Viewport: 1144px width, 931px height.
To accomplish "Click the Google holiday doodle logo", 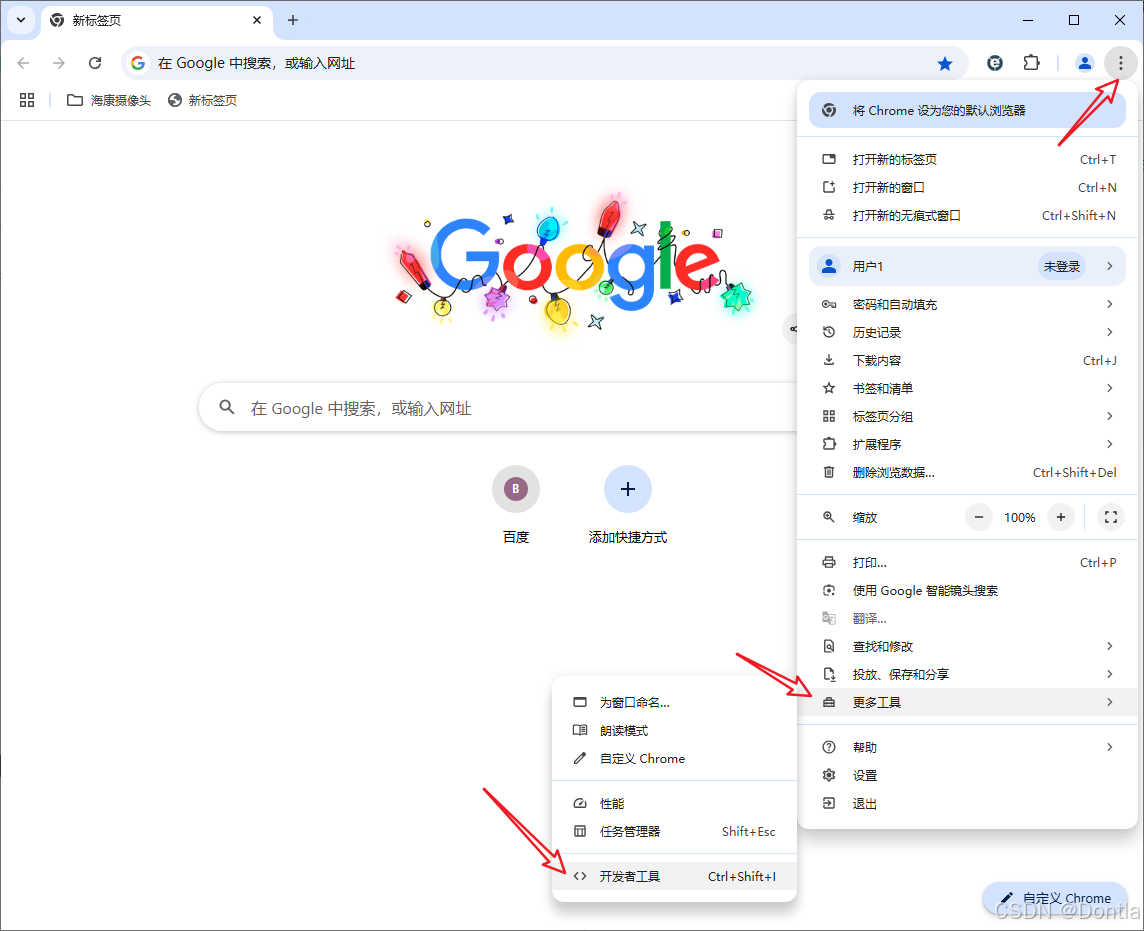I will [x=574, y=264].
